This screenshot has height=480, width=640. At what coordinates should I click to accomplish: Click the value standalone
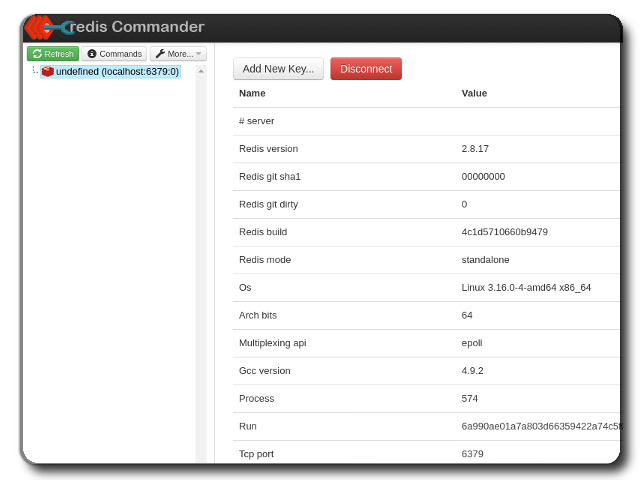pyautogui.click(x=485, y=260)
